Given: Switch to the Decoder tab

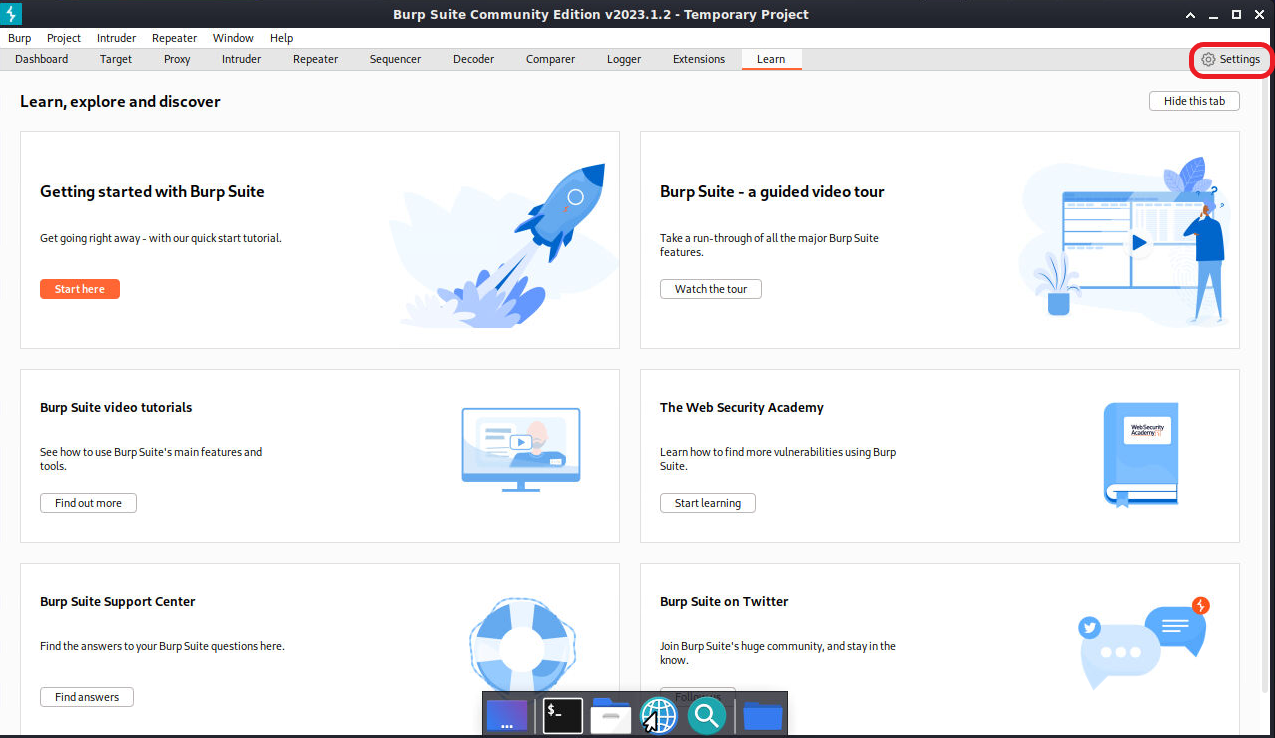Looking at the screenshot, I should coord(474,59).
